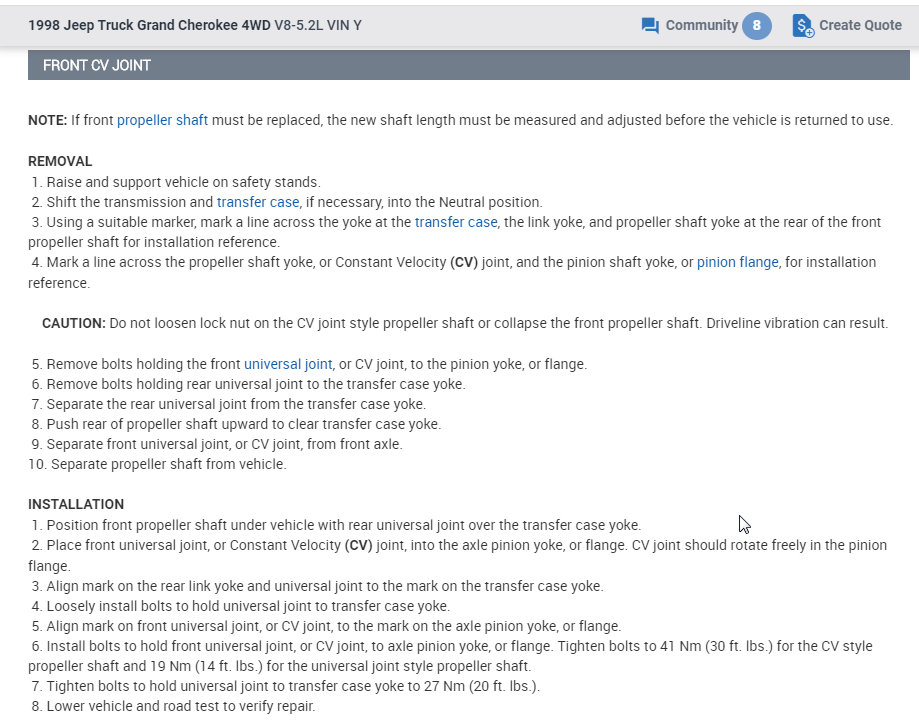Open the propeller shaft link in the NOTE
Image resolution: width=919 pixels, height=722 pixels.
tap(162, 120)
